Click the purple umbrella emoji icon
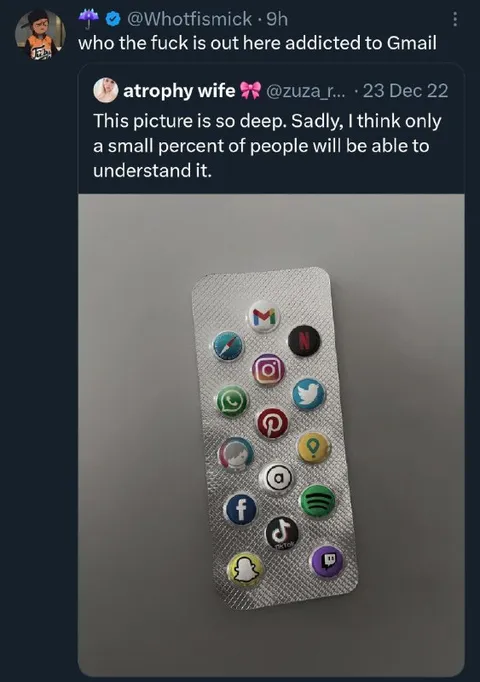This screenshot has height=682, width=480. coord(89,19)
